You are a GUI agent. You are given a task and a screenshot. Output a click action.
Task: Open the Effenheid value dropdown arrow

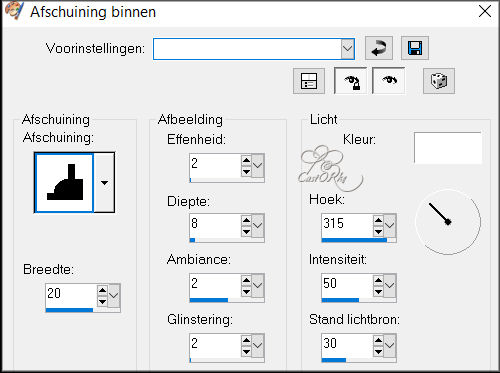click(x=258, y=165)
